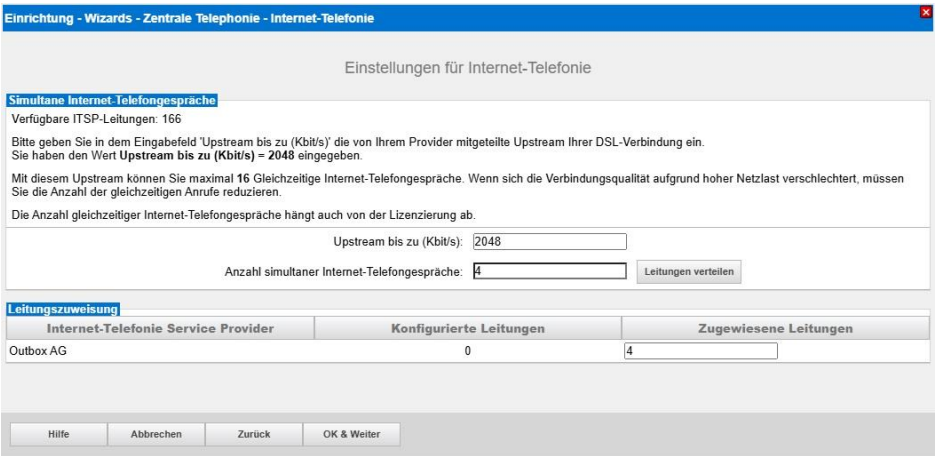The image size is (940, 456).
Task: Click the Hilfe button
Action: pos(58,434)
